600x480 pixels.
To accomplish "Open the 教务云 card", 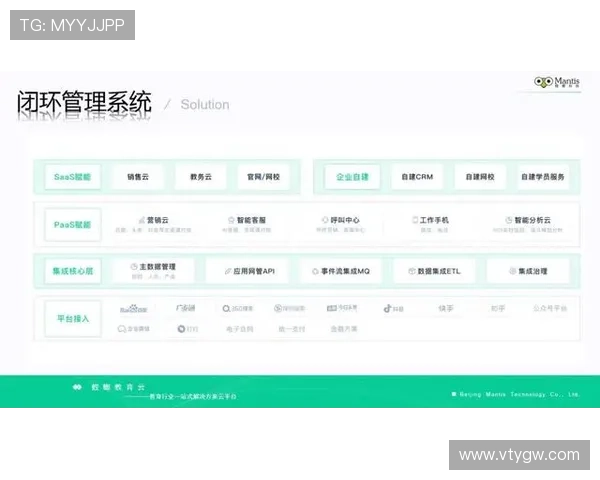I will [201, 177].
